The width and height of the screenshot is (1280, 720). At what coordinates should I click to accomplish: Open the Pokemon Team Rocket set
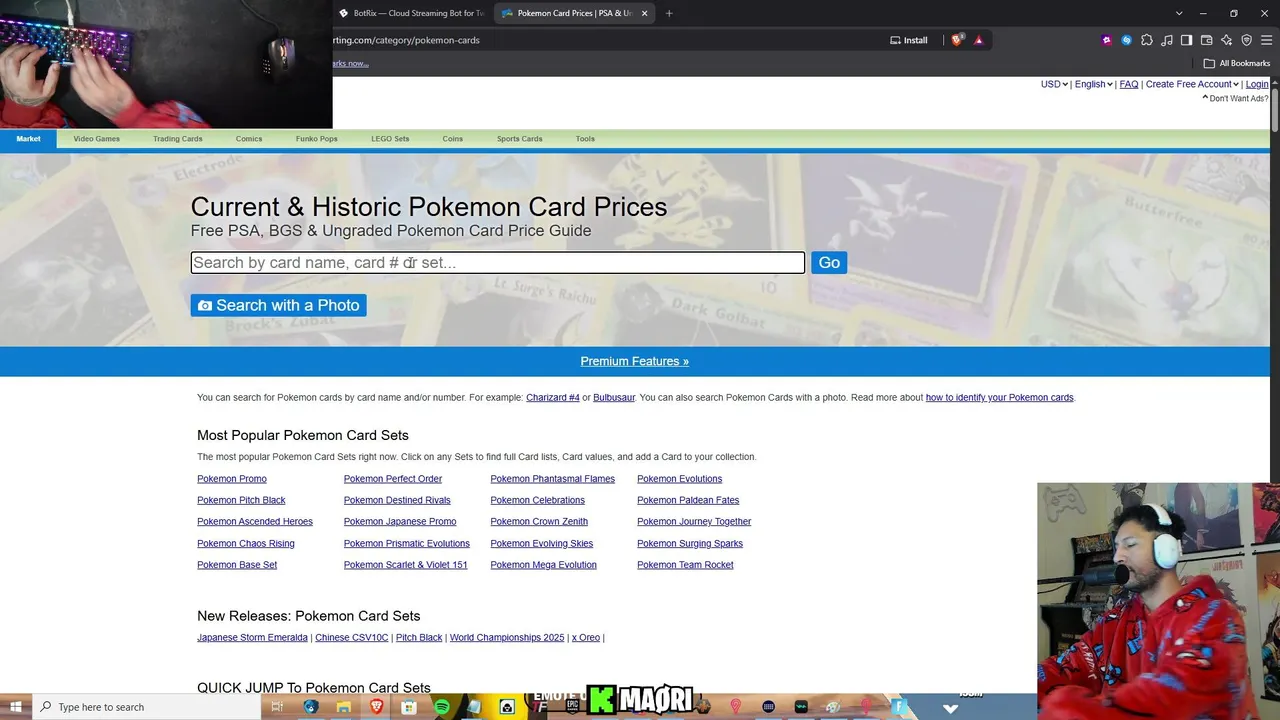[x=685, y=565]
